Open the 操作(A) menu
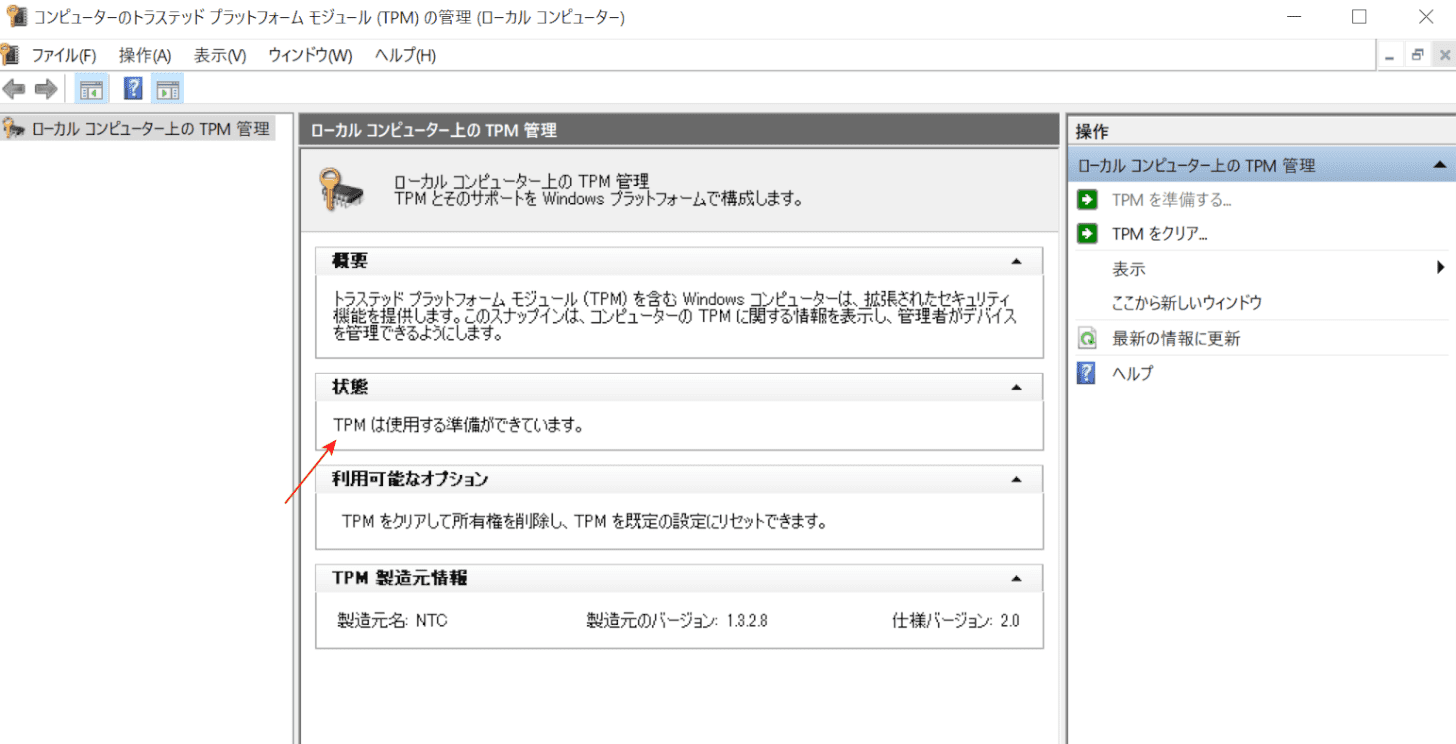 145,56
